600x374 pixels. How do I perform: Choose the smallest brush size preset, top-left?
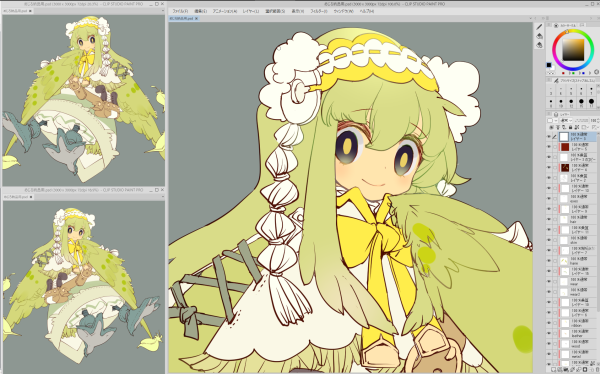point(551,91)
